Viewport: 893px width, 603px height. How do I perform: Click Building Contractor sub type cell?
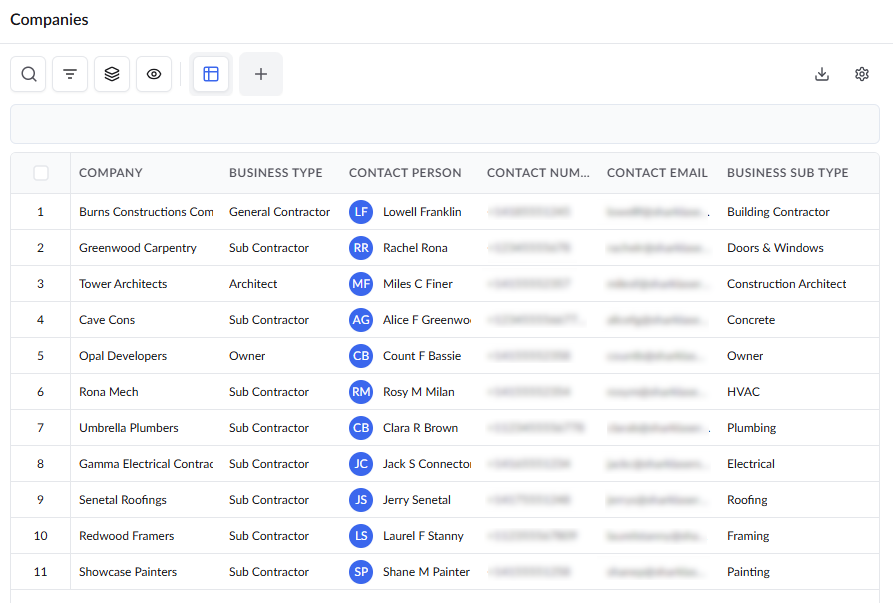click(779, 212)
